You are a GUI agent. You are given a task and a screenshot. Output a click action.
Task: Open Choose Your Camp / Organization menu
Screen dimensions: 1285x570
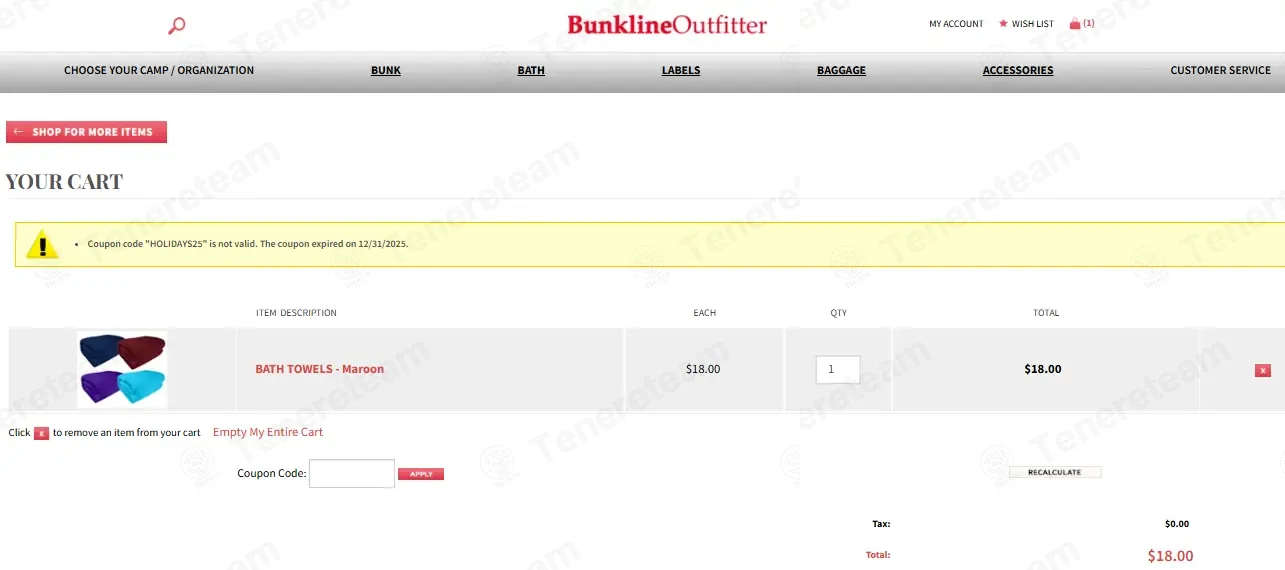tap(159, 71)
